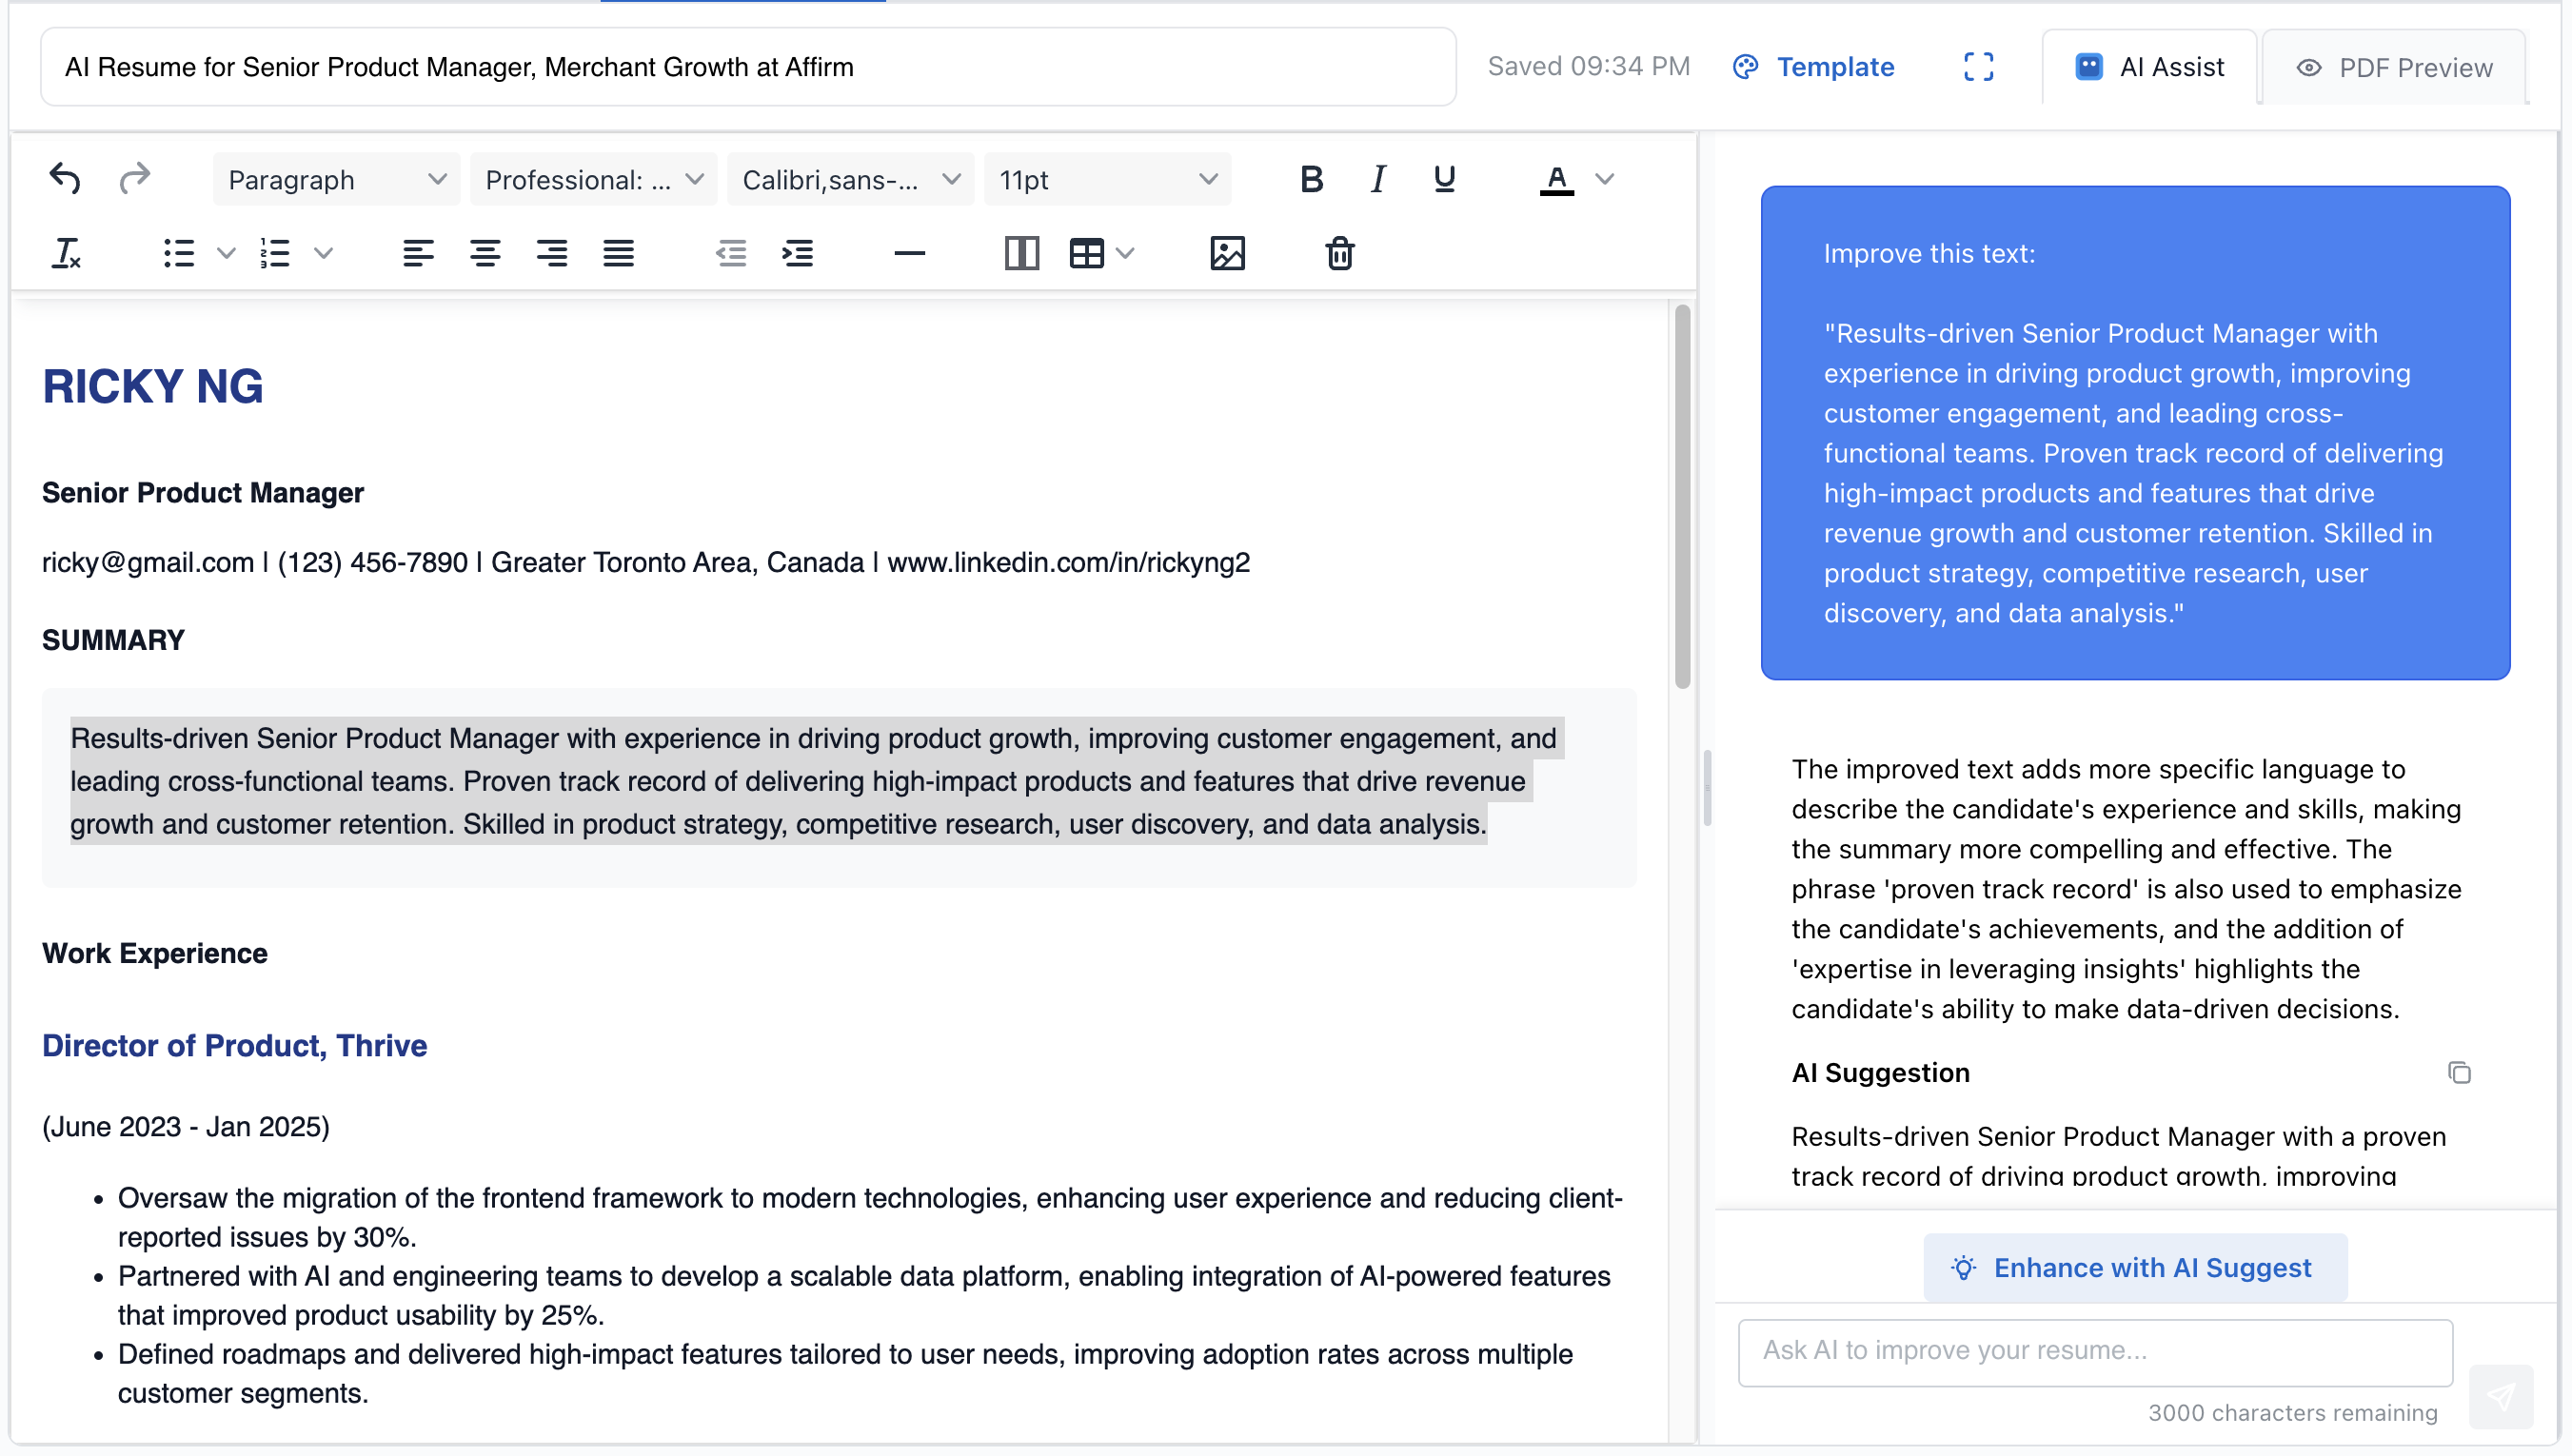Viewport: 2572px width, 1456px height.
Task: Toggle bold formatting
Action: click(x=1310, y=180)
